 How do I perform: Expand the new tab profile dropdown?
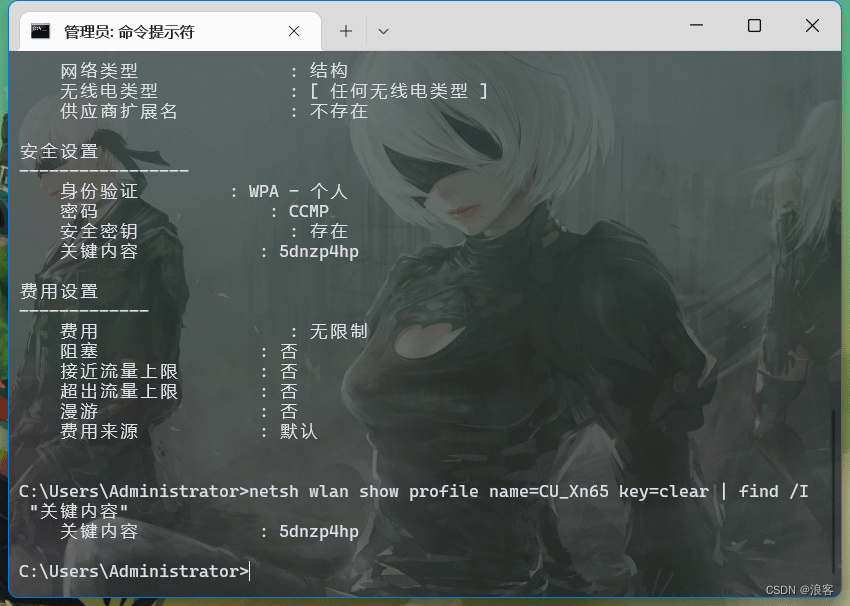[x=383, y=31]
